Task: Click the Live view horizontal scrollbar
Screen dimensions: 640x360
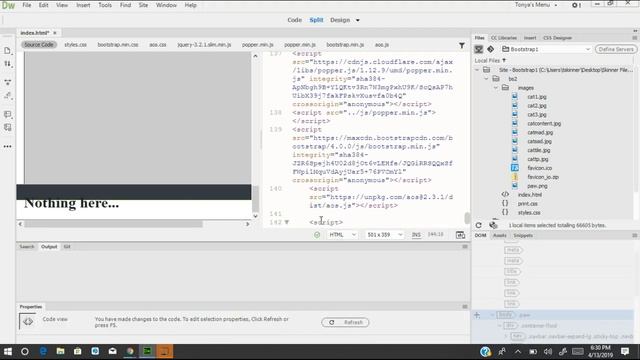Action: [113, 224]
